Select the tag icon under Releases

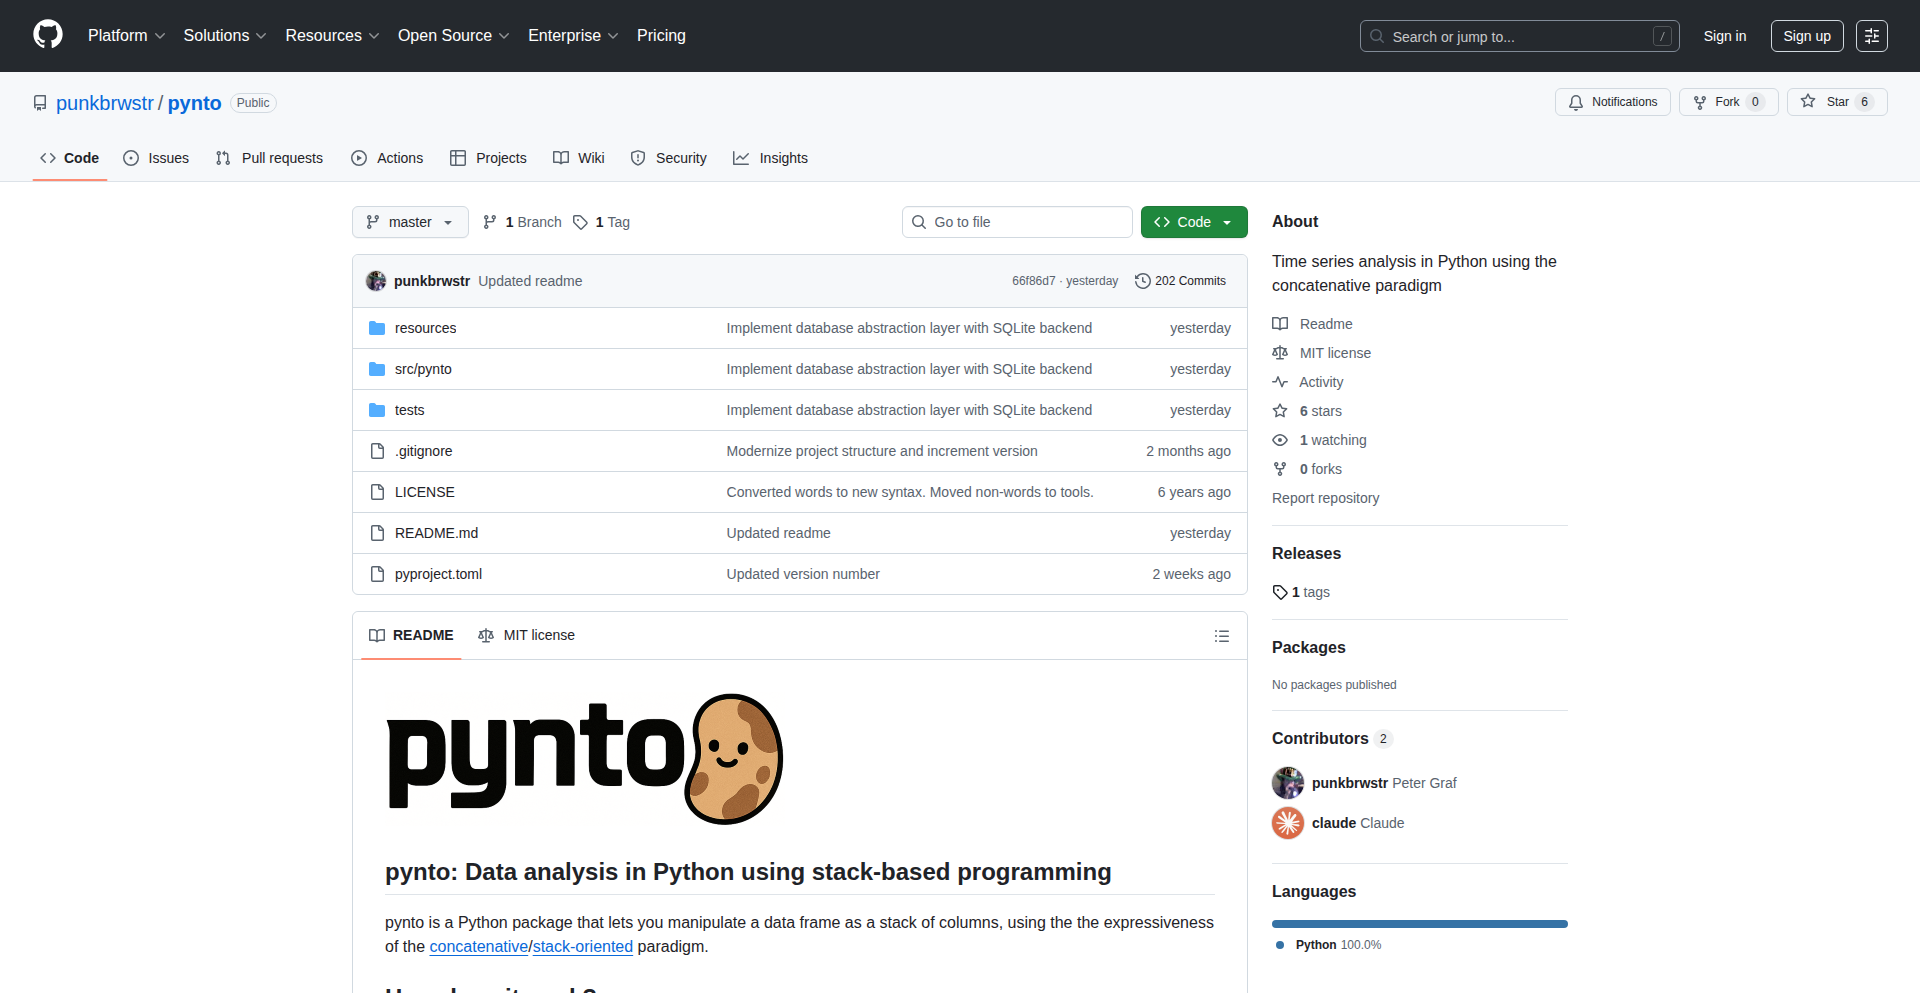click(x=1280, y=592)
